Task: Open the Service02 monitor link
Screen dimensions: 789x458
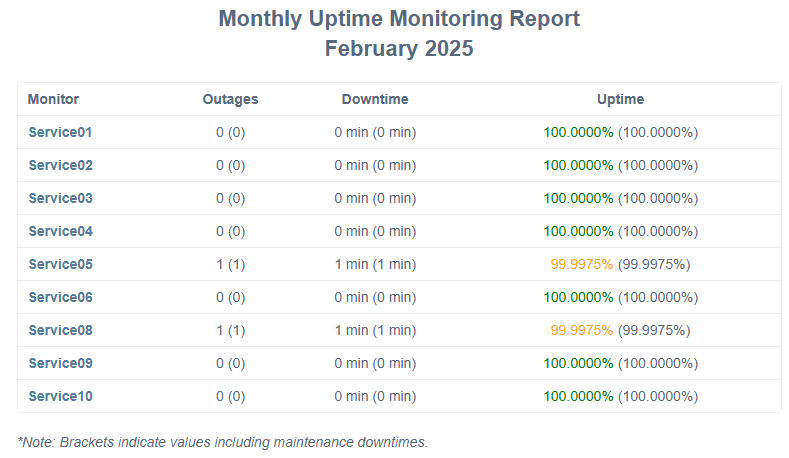Action: pos(60,165)
